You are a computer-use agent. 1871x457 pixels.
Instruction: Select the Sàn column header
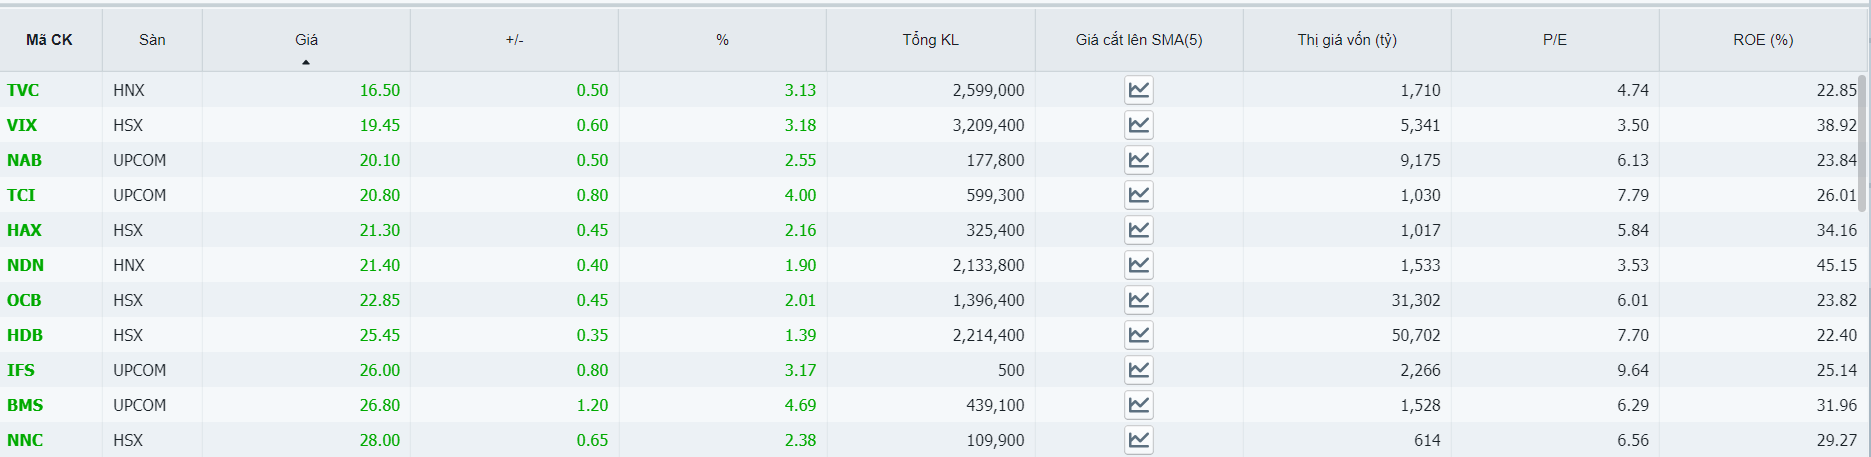152,40
